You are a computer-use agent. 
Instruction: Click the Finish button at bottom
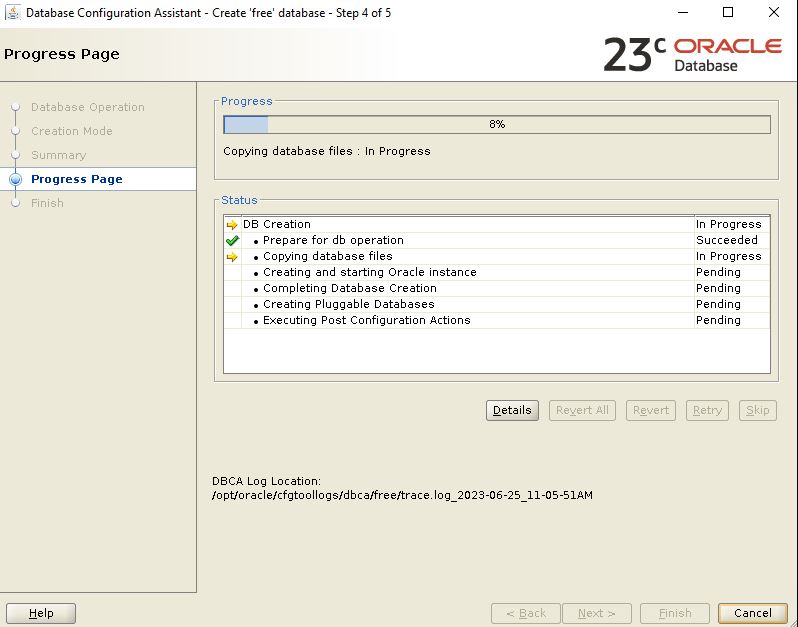675,613
